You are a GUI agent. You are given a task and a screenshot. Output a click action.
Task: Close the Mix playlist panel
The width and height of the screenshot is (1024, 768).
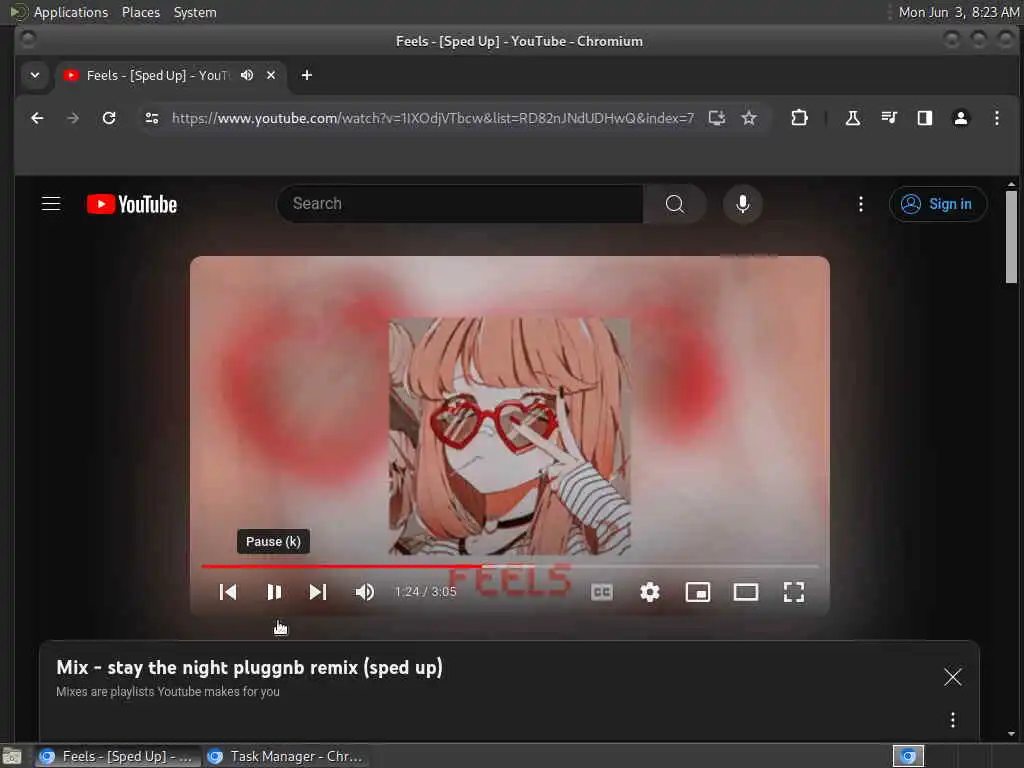(953, 677)
